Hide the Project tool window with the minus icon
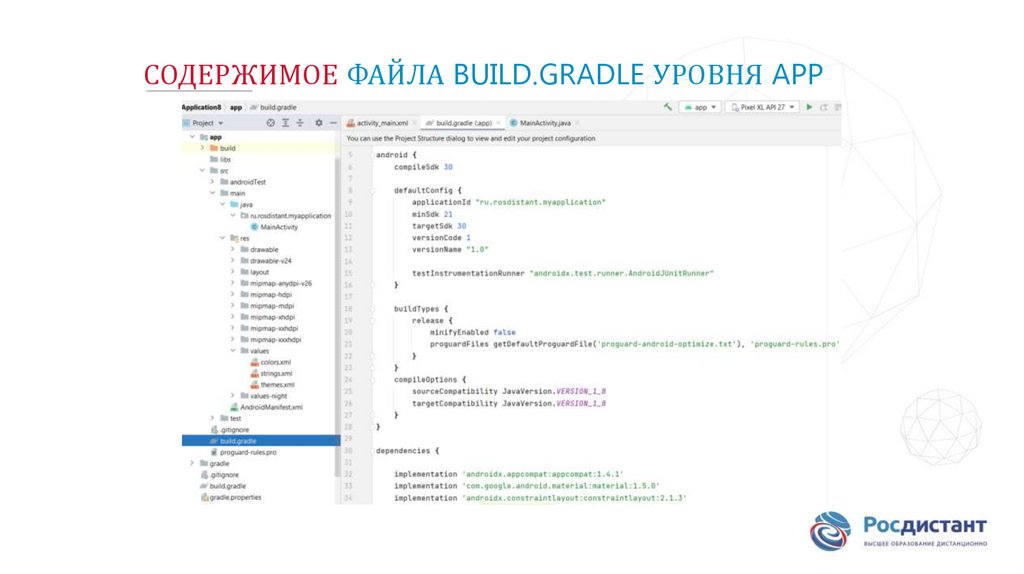Screen dimensions: 1024x574 [333, 123]
